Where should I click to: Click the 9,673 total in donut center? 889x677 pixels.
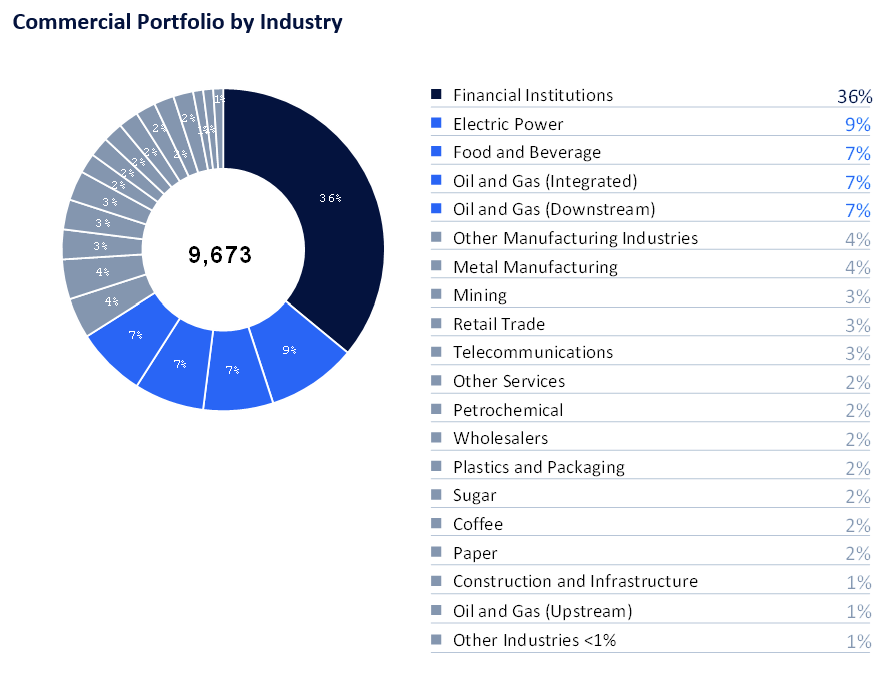point(220,255)
